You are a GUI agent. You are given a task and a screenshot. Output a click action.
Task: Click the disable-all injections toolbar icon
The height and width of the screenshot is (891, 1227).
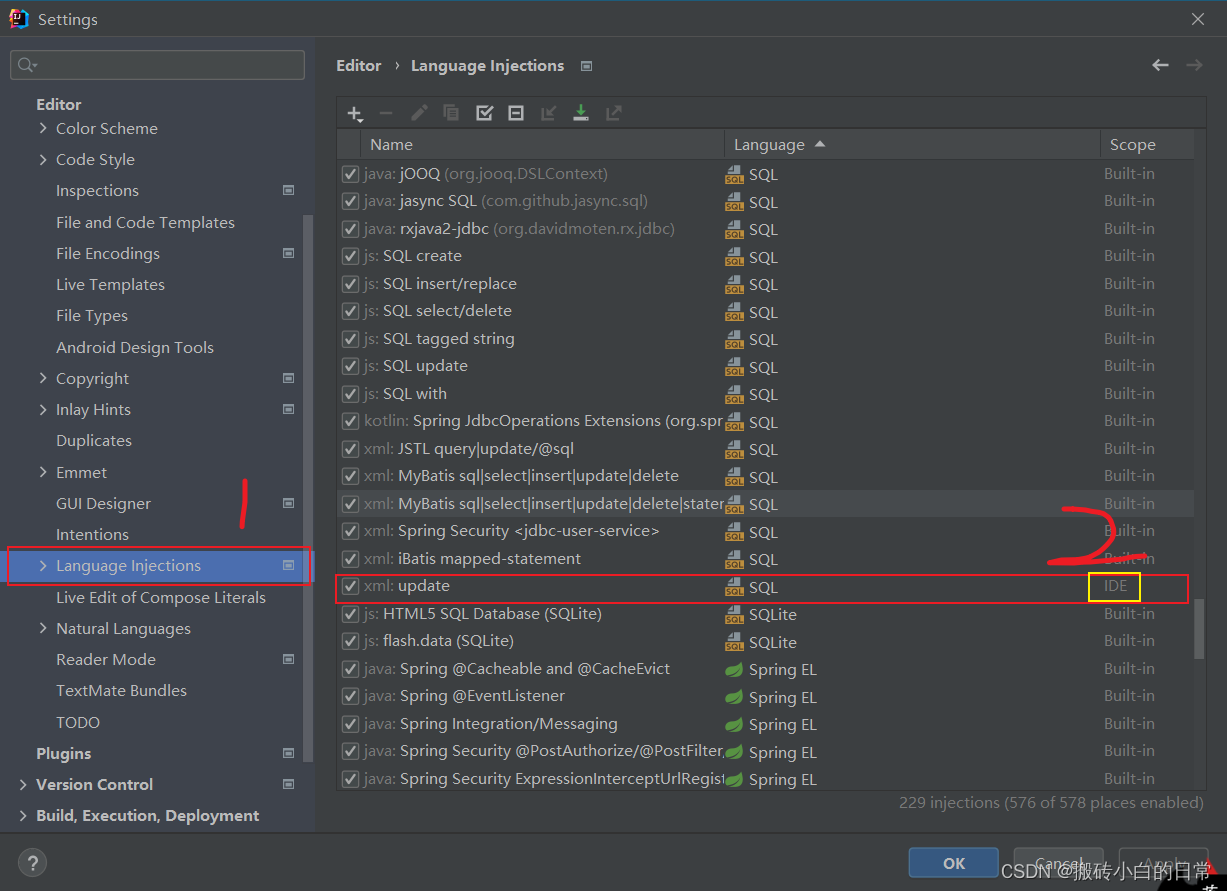point(516,112)
